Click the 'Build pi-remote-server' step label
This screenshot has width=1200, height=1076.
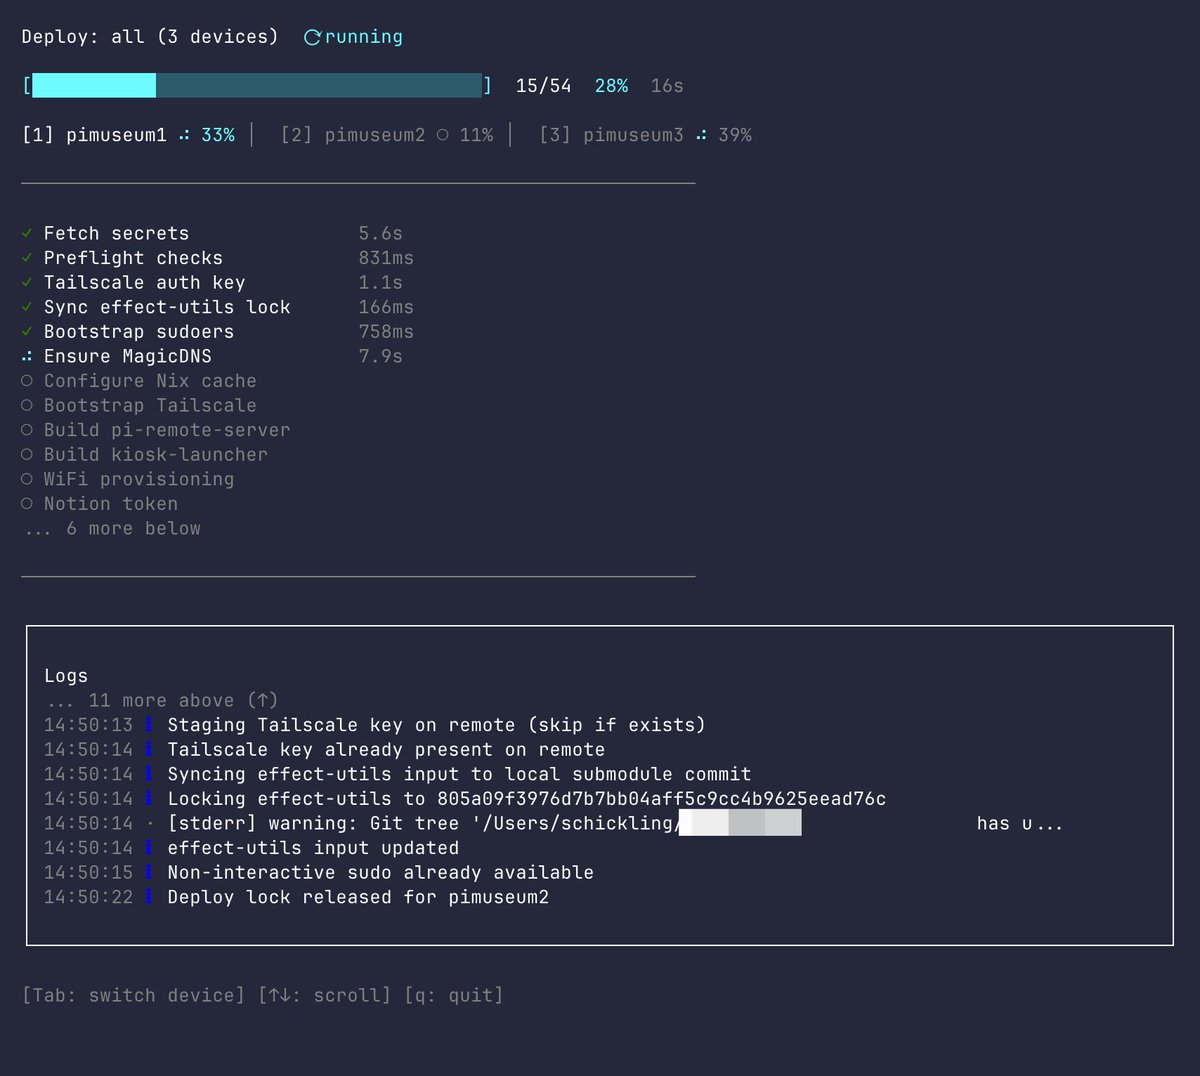pyautogui.click(x=167, y=430)
